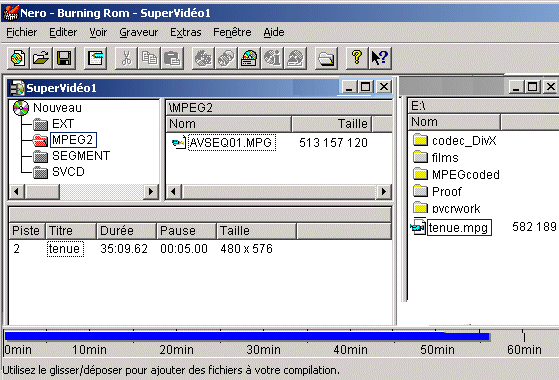The height and width of the screenshot is (380, 559).
Task: Open the file browser with the folder icon
Action: tap(326, 58)
